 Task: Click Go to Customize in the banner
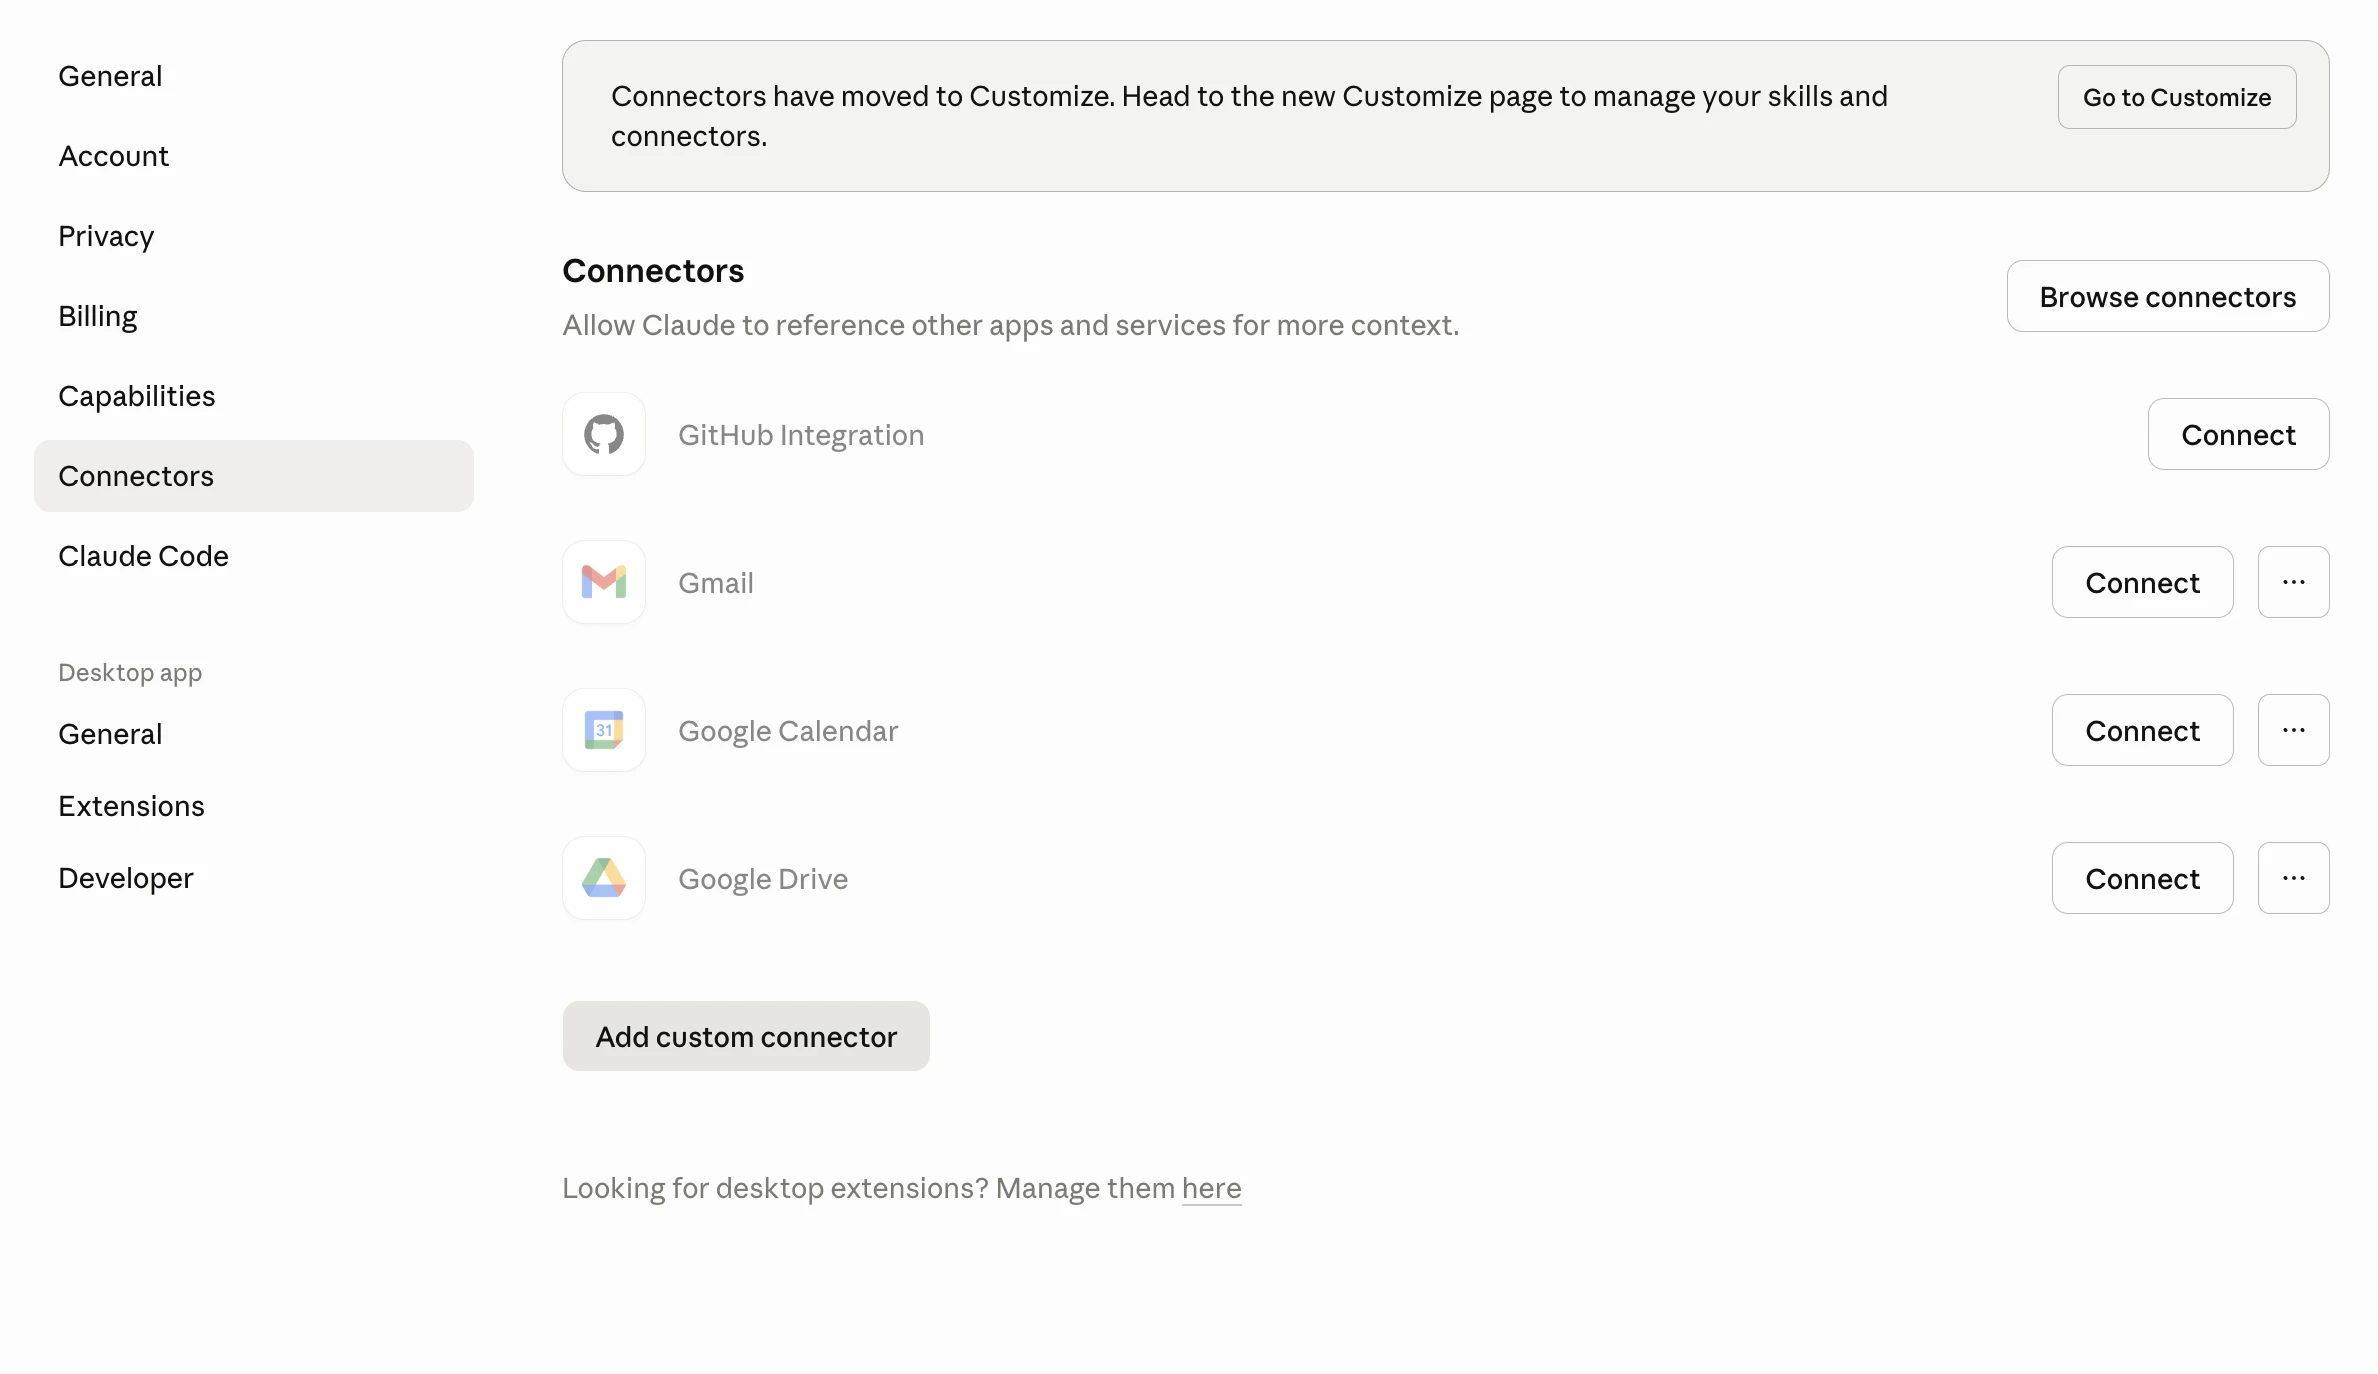tap(2176, 97)
